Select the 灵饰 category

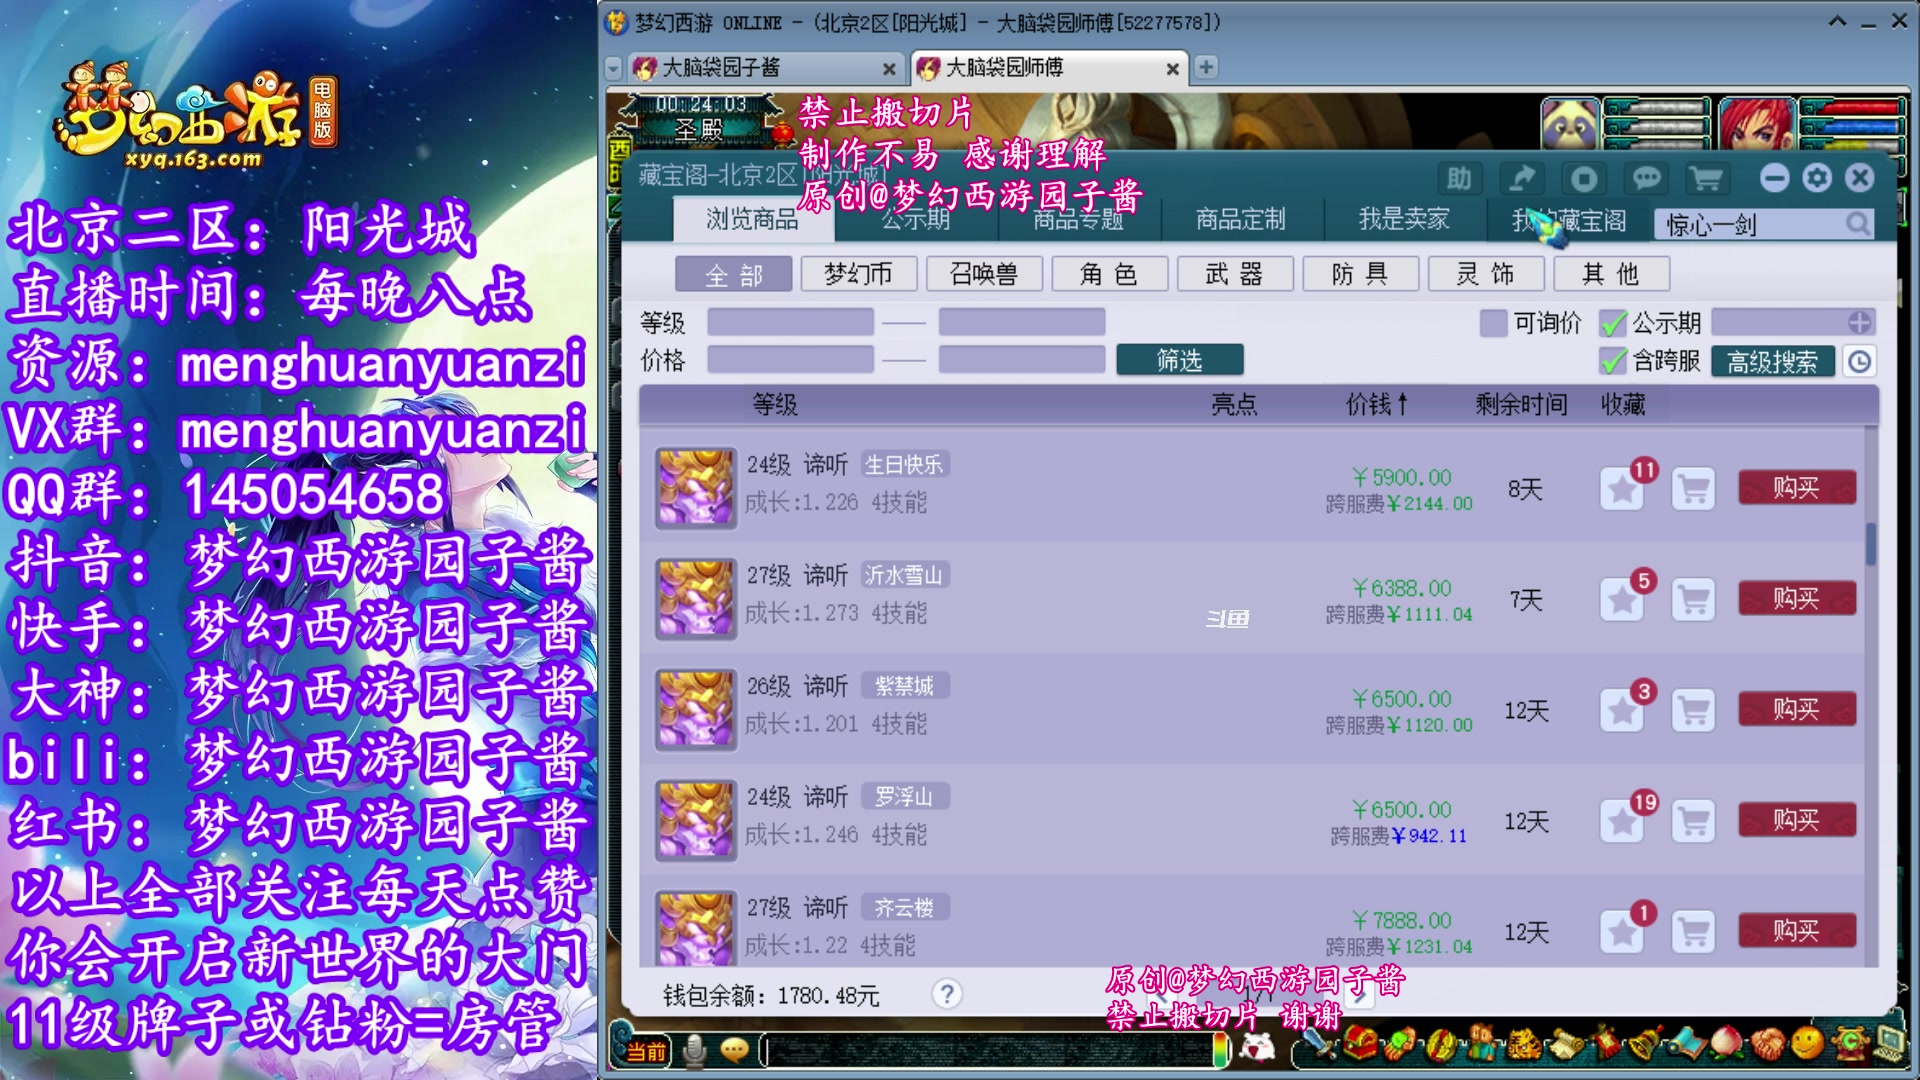click(x=1486, y=274)
